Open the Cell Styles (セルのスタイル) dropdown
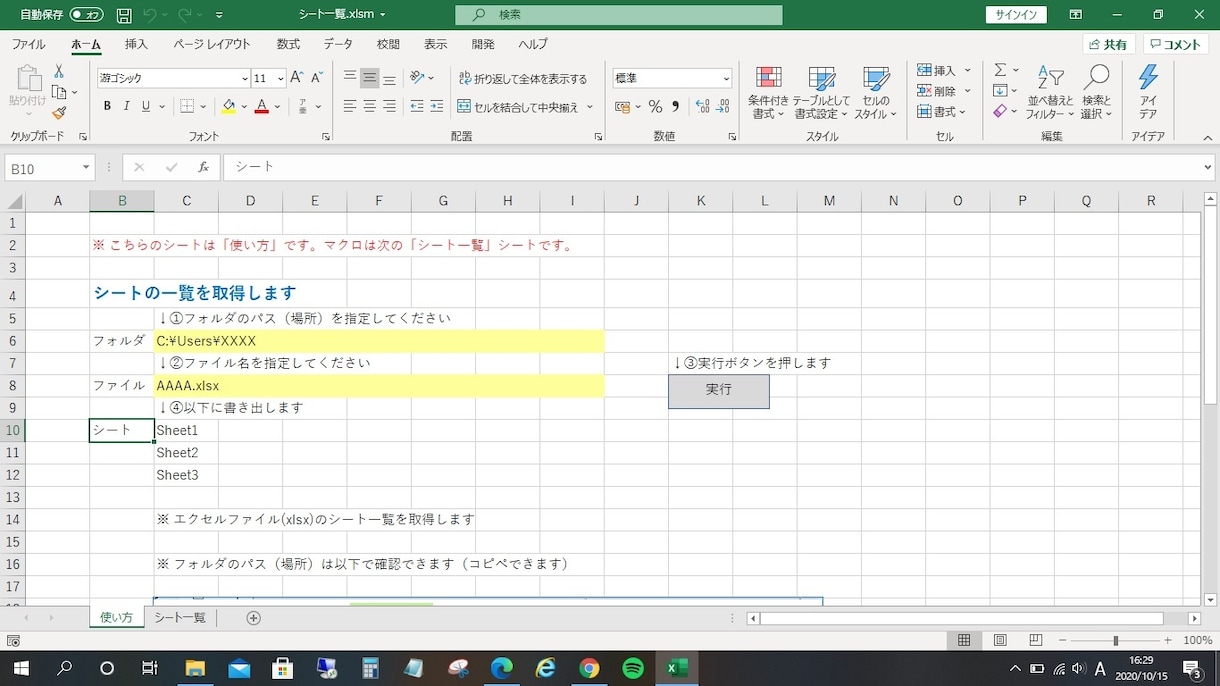 coord(875,93)
